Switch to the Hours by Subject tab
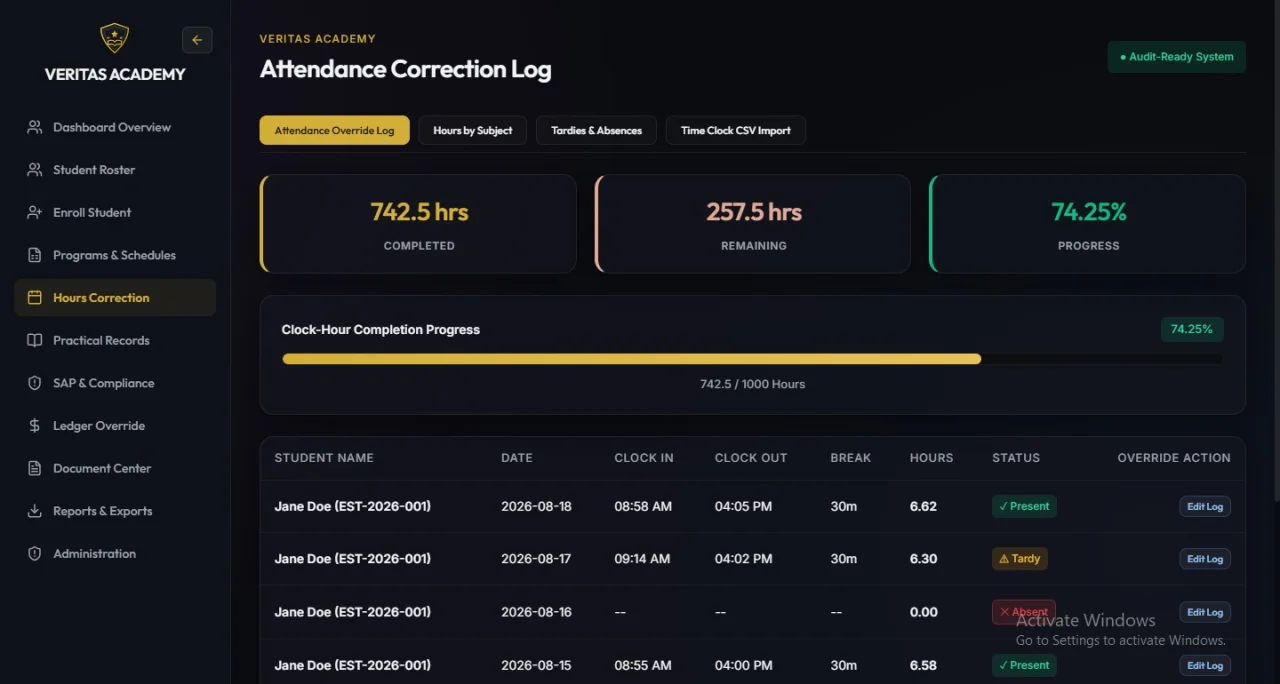 pos(473,130)
